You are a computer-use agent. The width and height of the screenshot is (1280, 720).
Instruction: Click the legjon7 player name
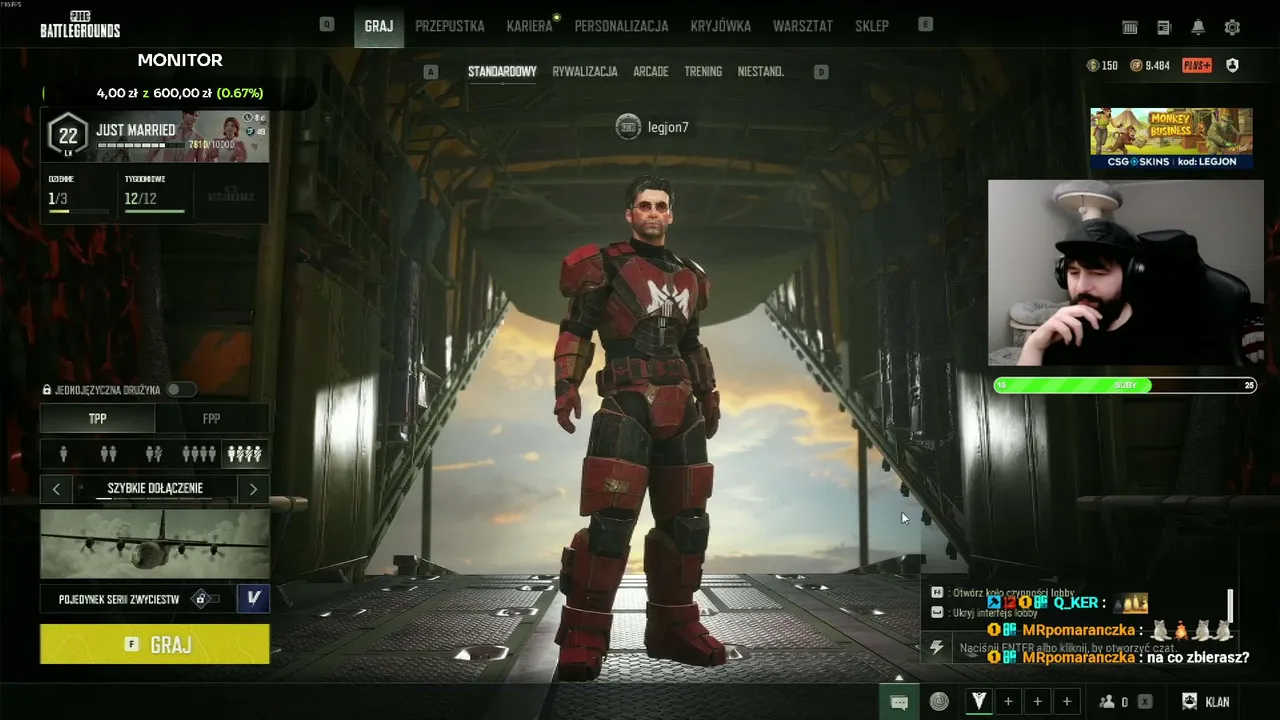pyautogui.click(x=668, y=127)
